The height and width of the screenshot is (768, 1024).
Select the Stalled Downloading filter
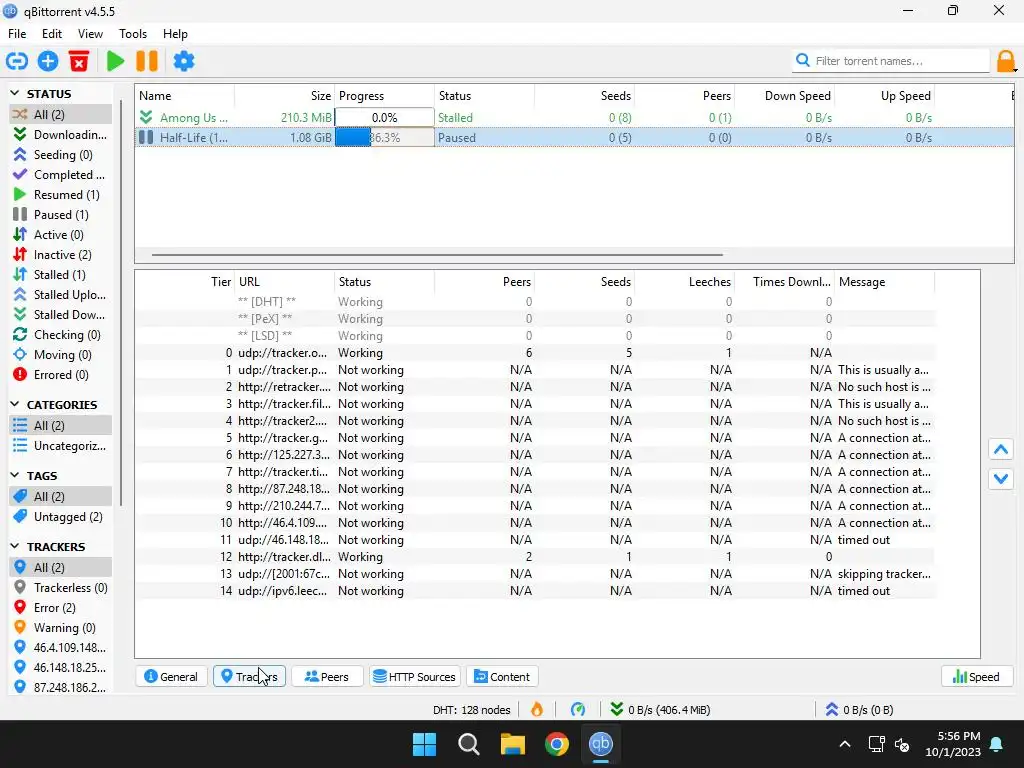(61, 315)
